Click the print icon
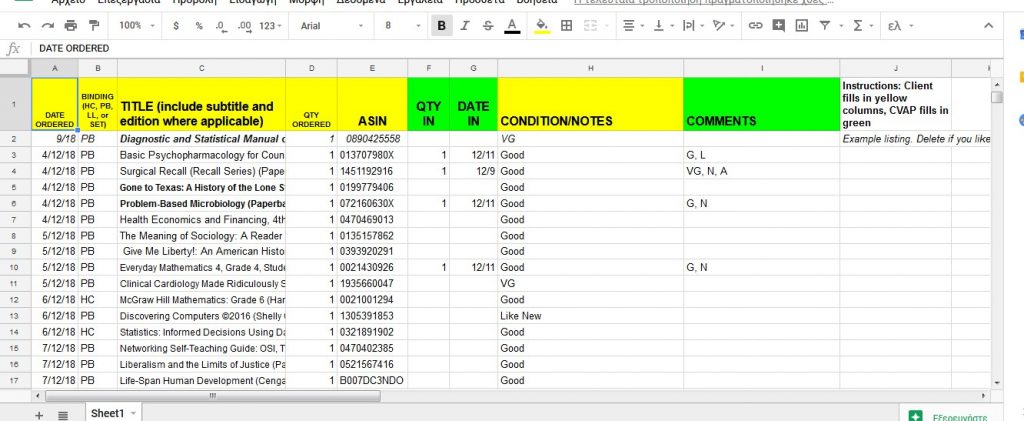Image resolution: width=1024 pixels, height=421 pixels. [x=71, y=25]
